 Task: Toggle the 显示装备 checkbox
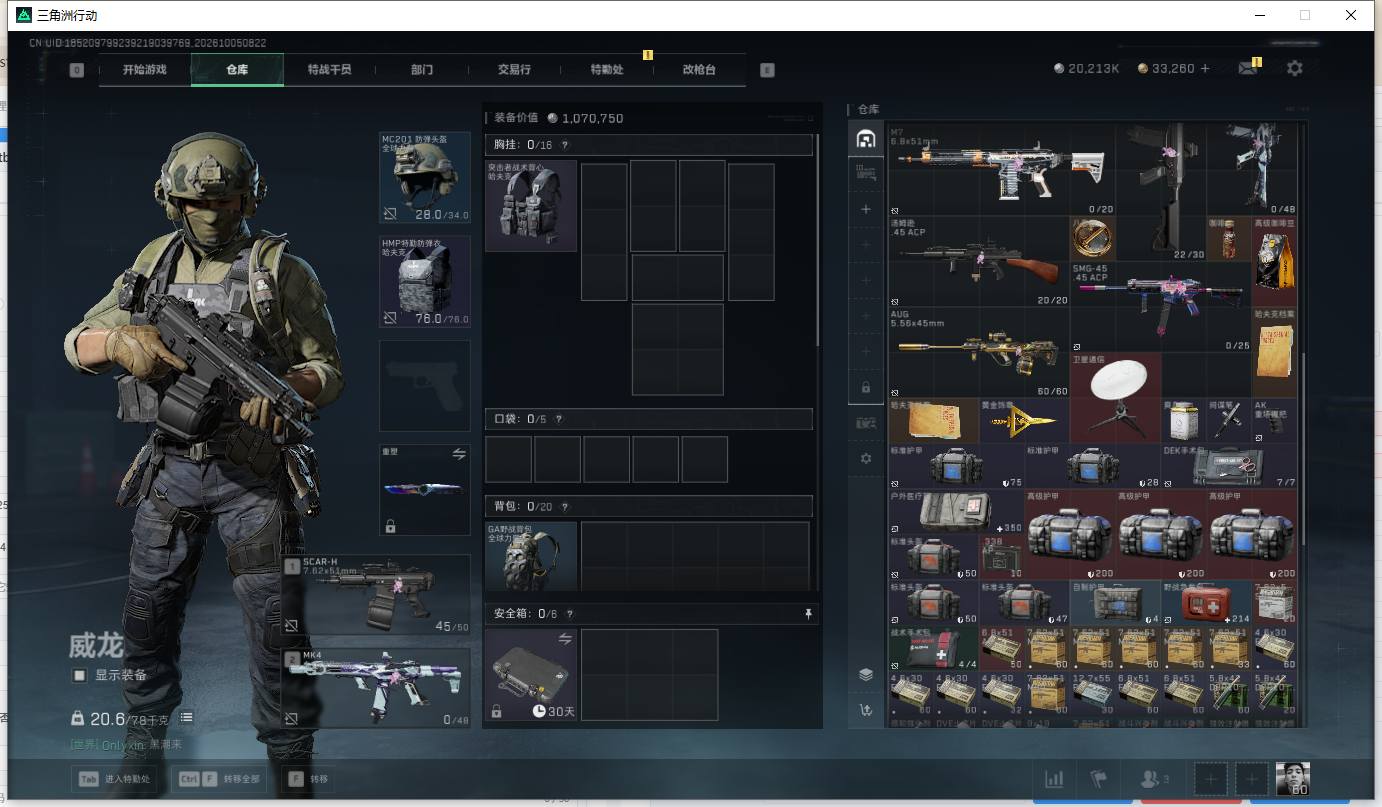click(x=80, y=675)
